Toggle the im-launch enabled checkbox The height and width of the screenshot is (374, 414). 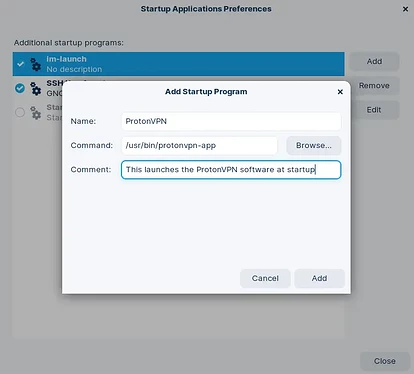point(20,64)
